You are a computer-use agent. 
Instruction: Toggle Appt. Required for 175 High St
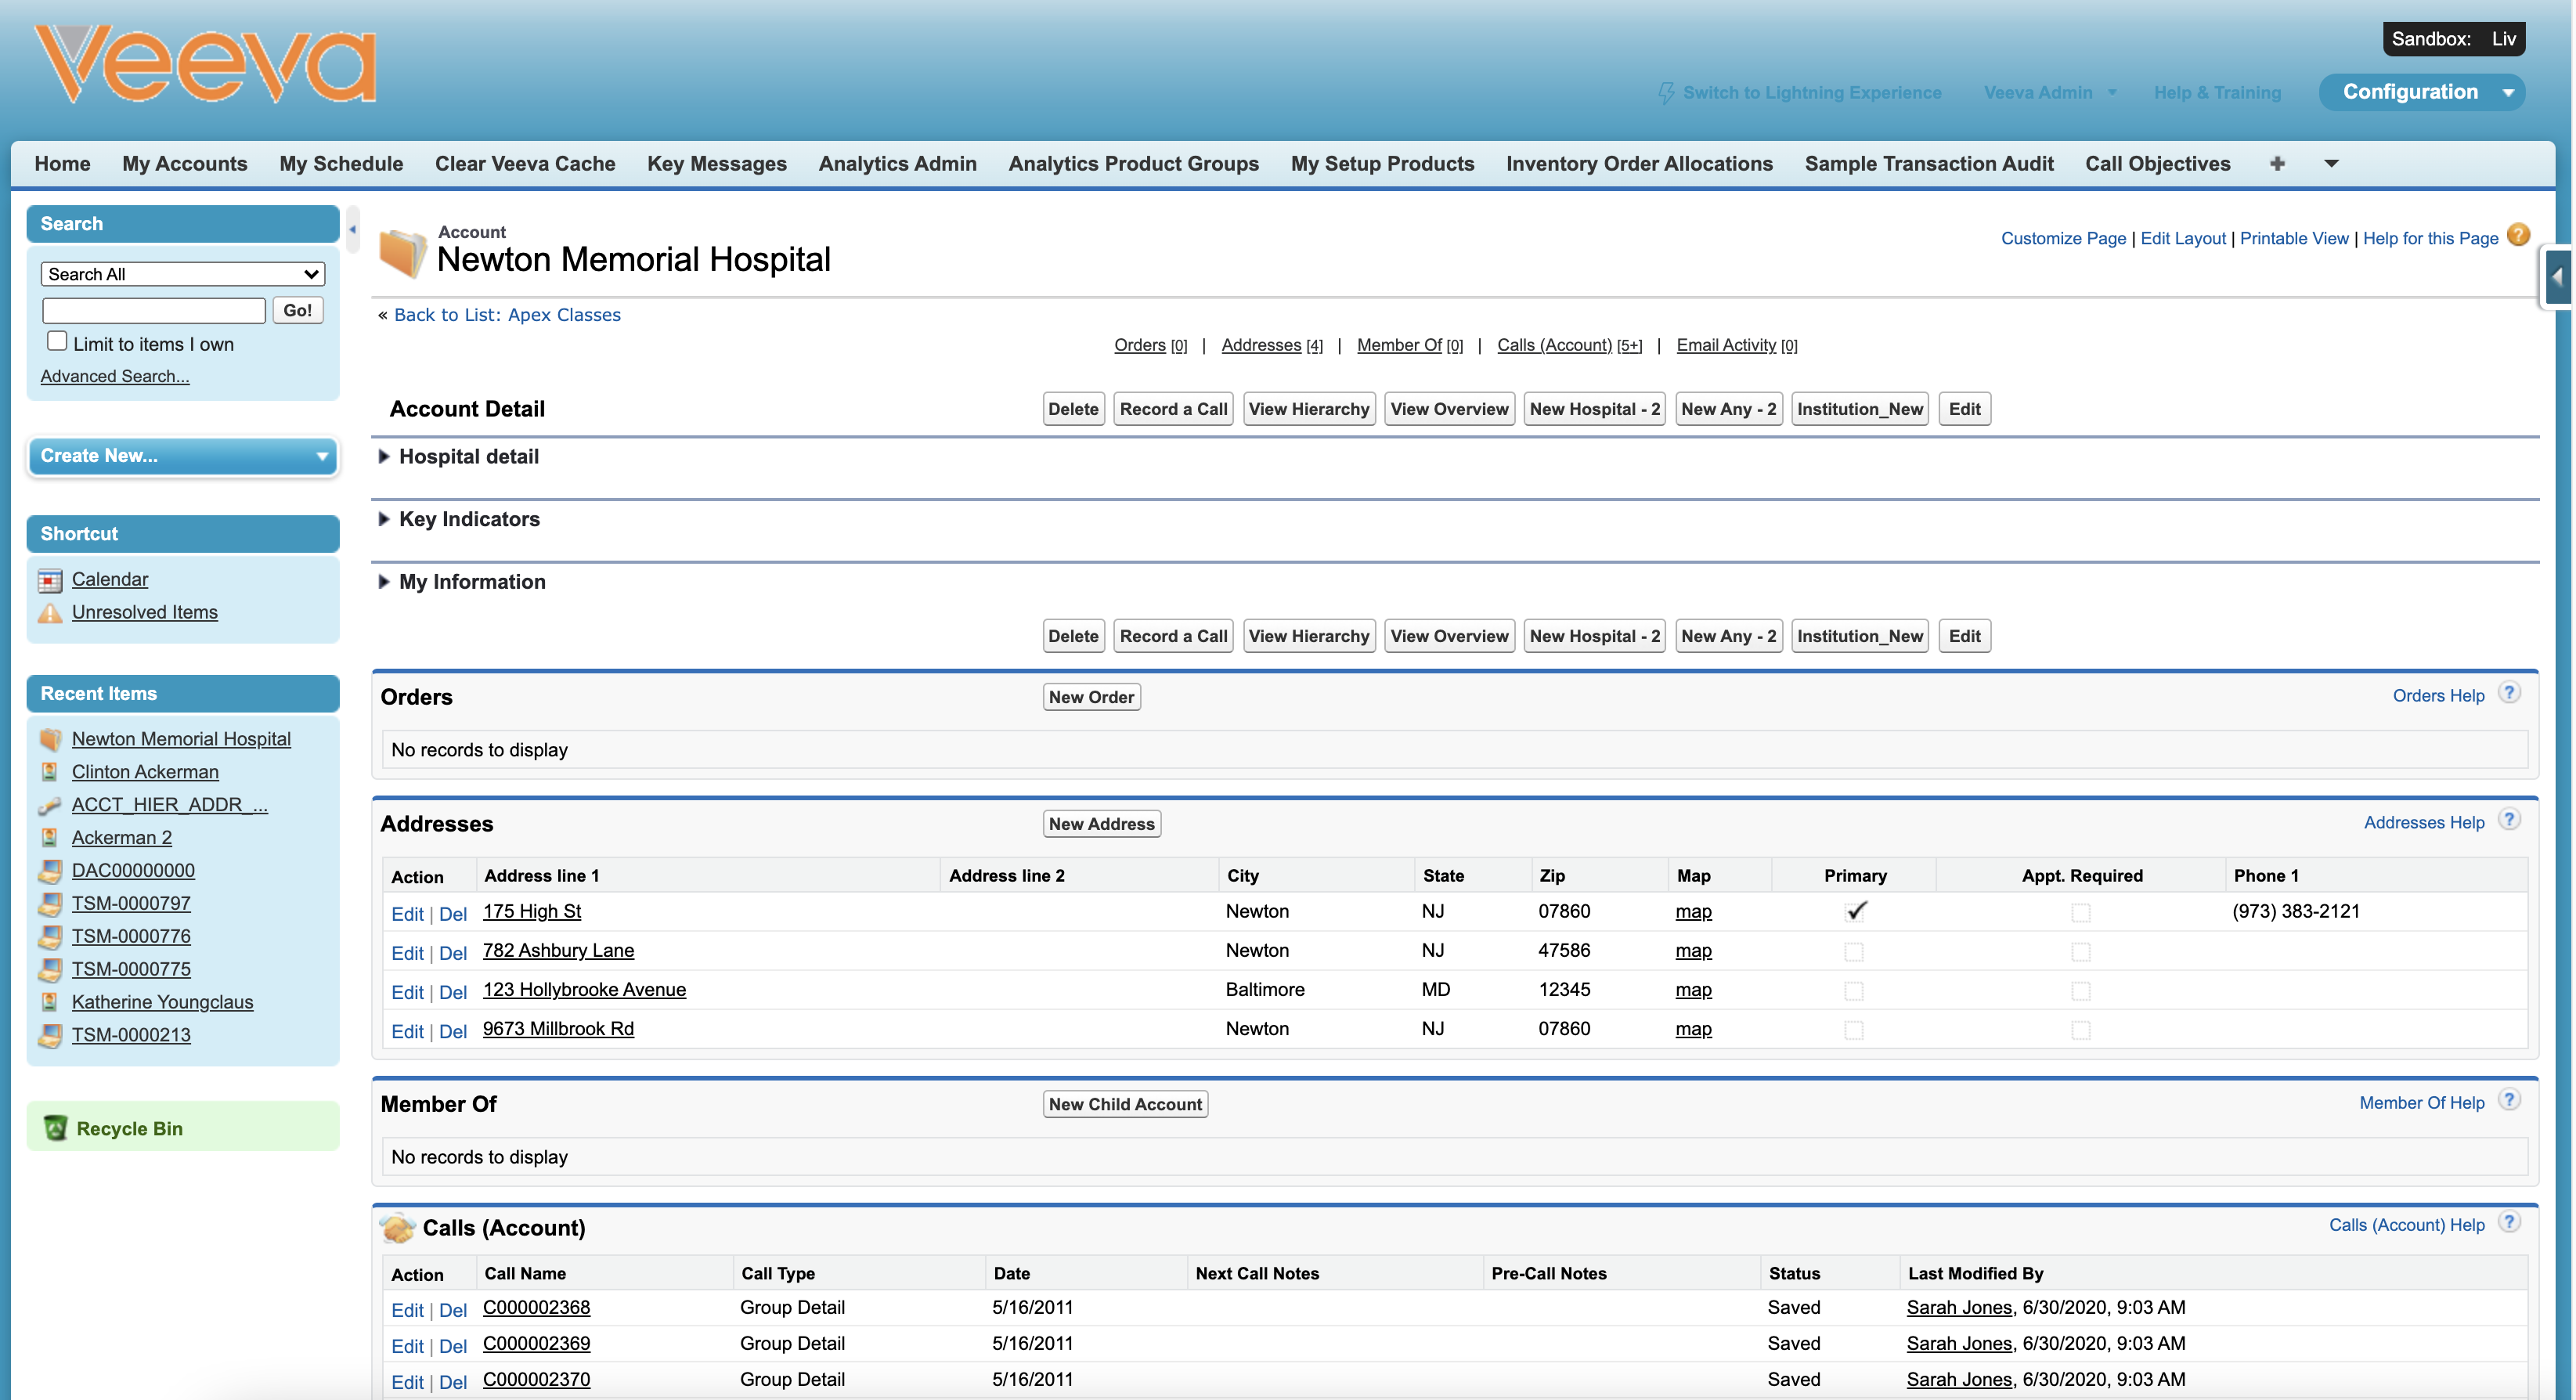[x=2081, y=912]
